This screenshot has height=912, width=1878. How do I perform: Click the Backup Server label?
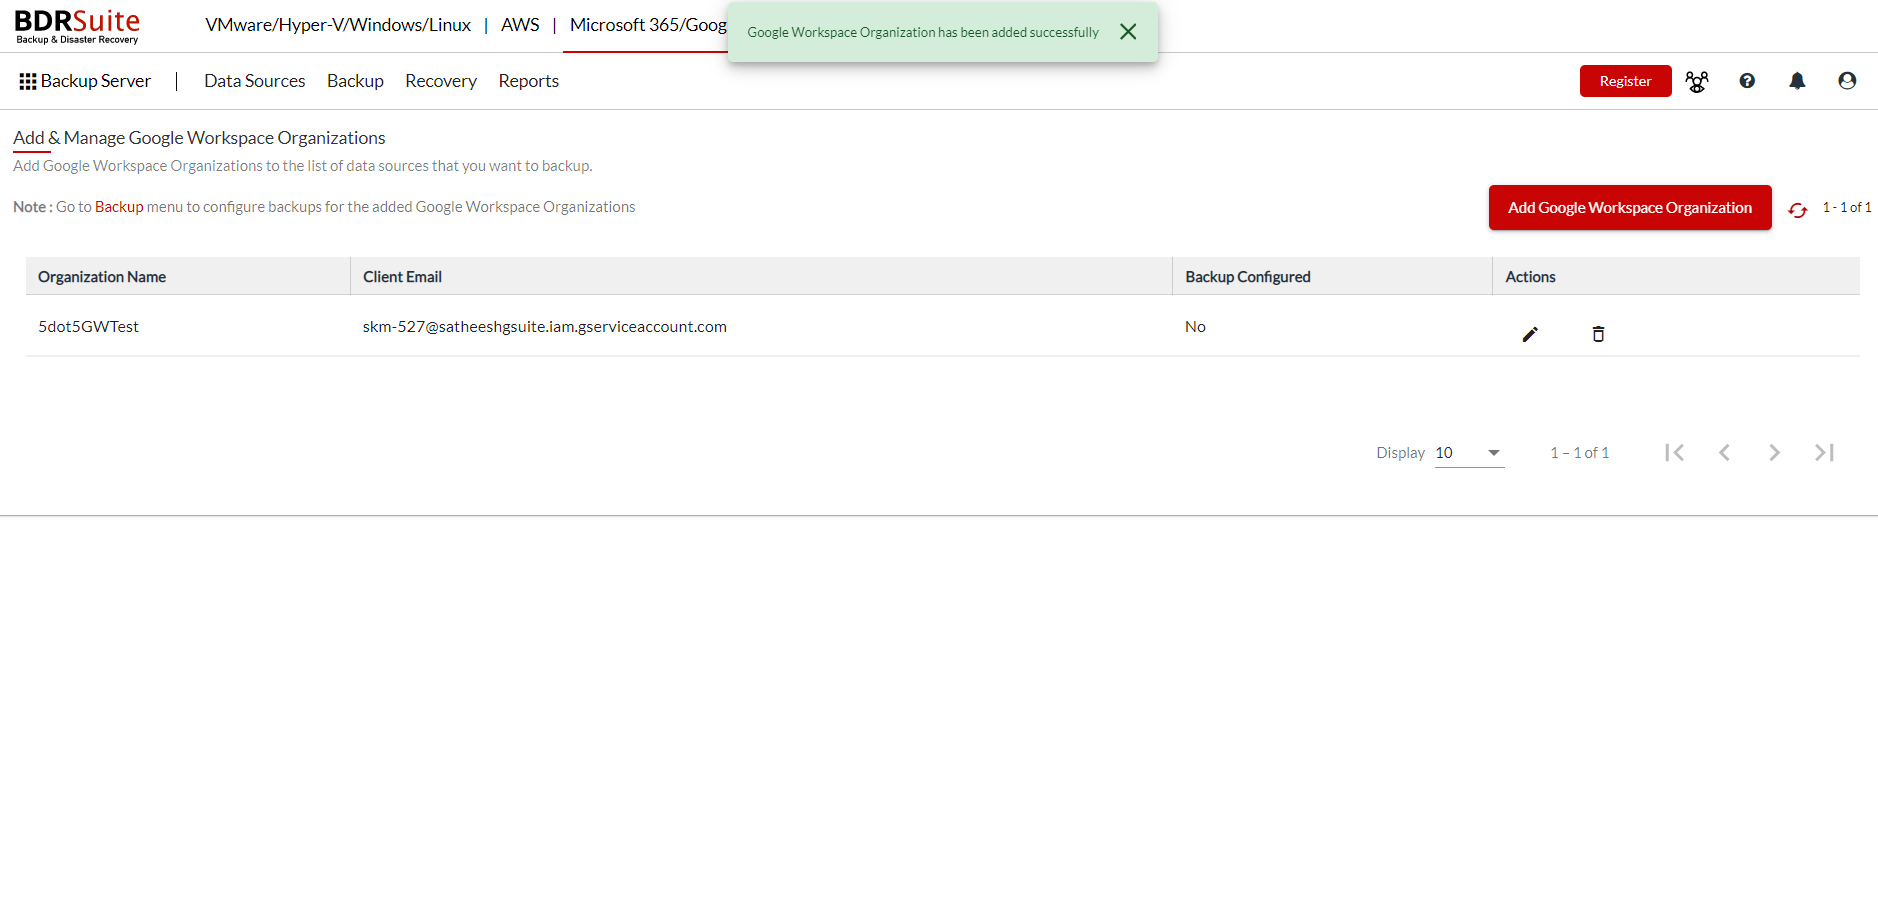tap(96, 81)
